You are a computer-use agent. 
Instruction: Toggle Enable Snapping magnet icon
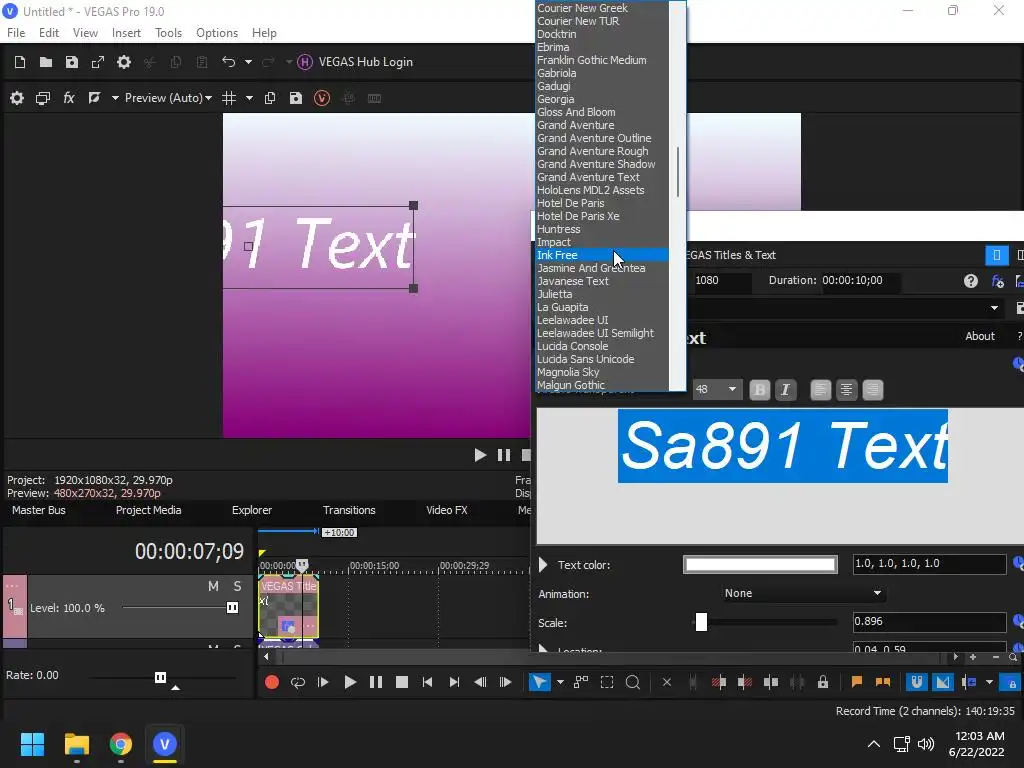917,682
